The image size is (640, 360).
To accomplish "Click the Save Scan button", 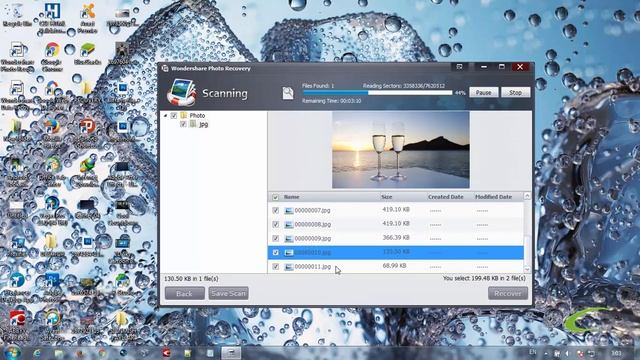I will 228,293.
